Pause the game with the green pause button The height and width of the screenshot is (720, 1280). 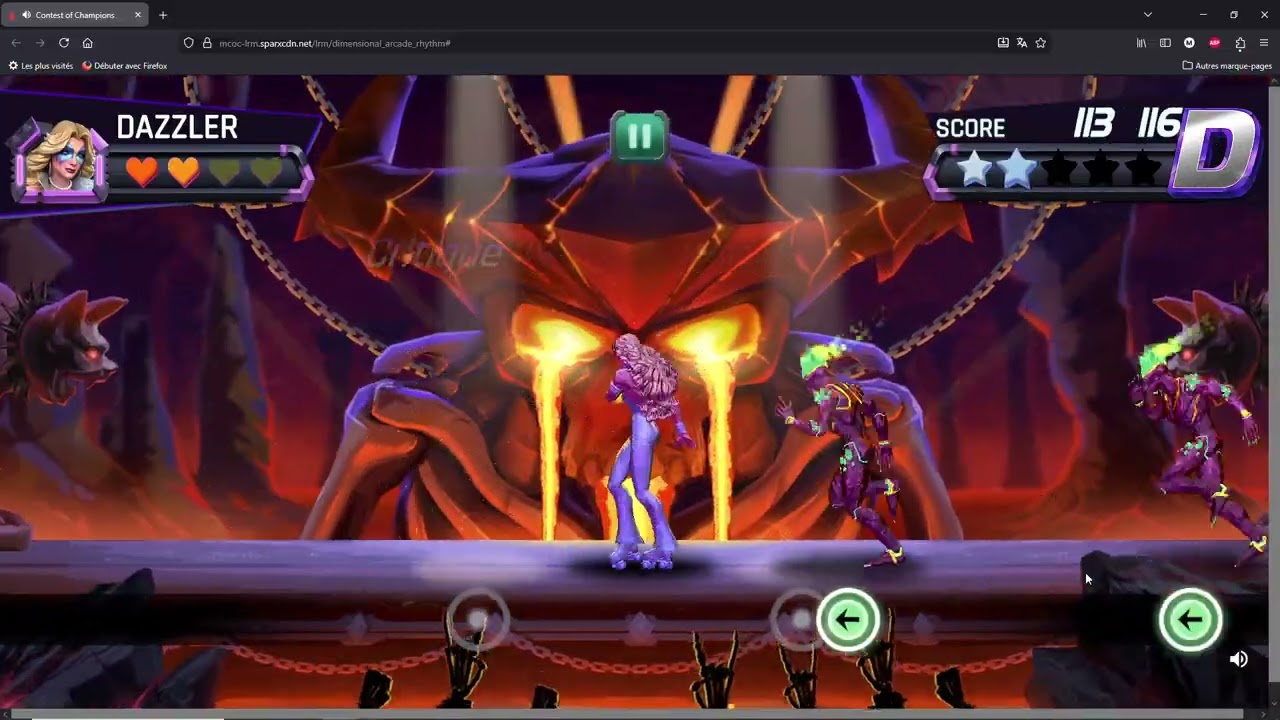click(640, 136)
